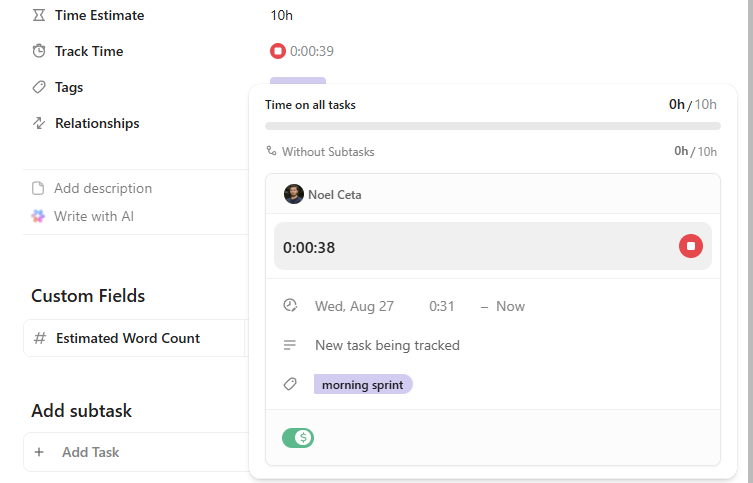
Task: Click the Tags label icon in sidebar
Action: [39, 87]
